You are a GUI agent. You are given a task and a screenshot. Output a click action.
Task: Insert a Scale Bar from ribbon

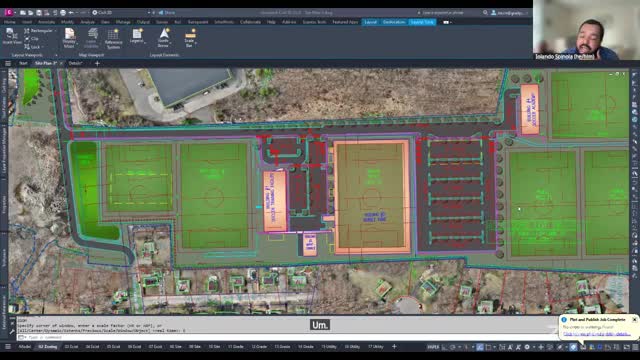click(190, 38)
